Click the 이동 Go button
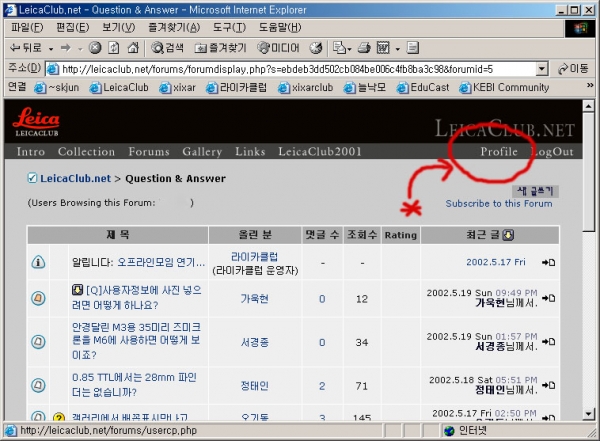Viewport: 600px width, 441px height. pyautogui.click(x=573, y=69)
